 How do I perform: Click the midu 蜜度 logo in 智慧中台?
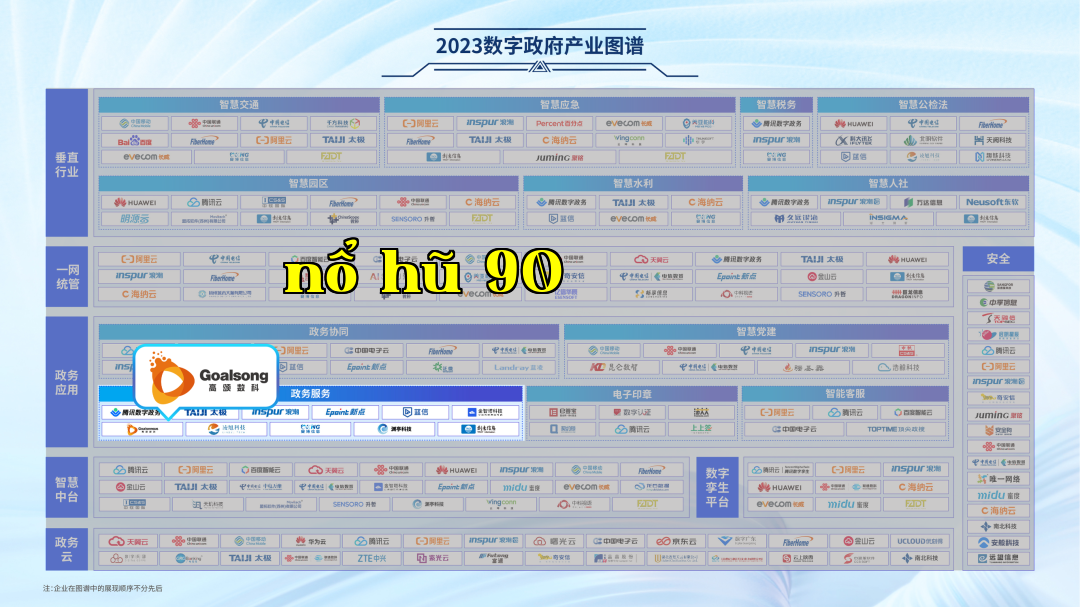[x=520, y=487]
